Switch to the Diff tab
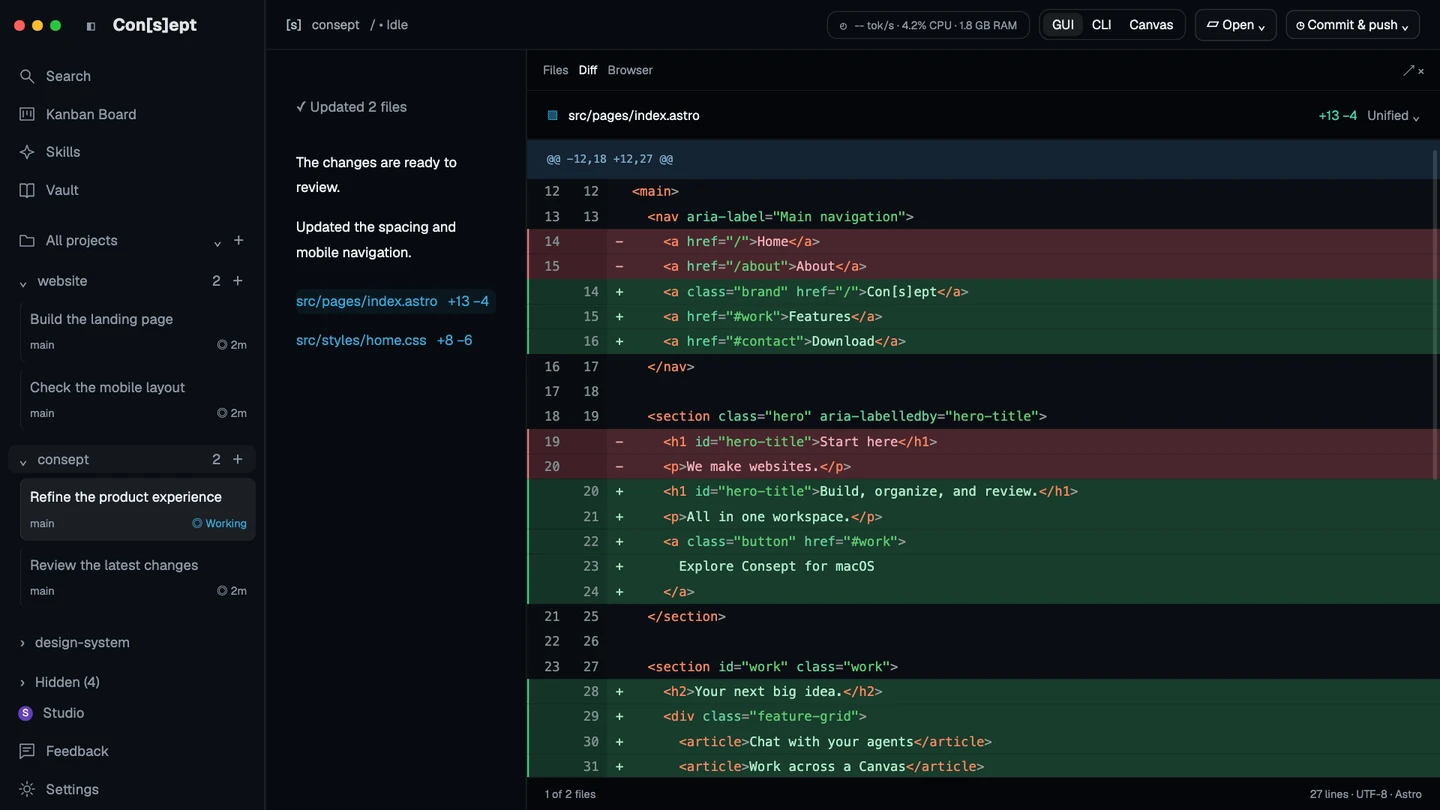The image size is (1440, 810). tap(587, 70)
